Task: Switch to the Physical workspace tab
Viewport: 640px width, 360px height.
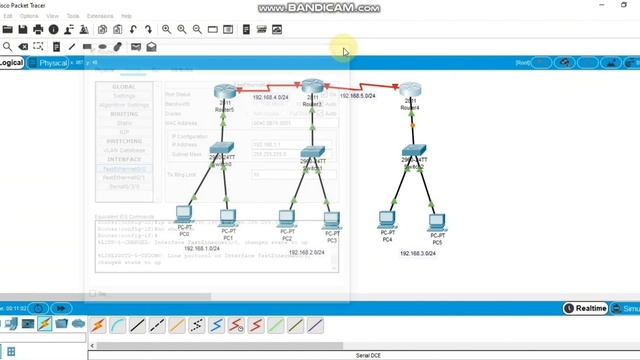Action: point(49,63)
